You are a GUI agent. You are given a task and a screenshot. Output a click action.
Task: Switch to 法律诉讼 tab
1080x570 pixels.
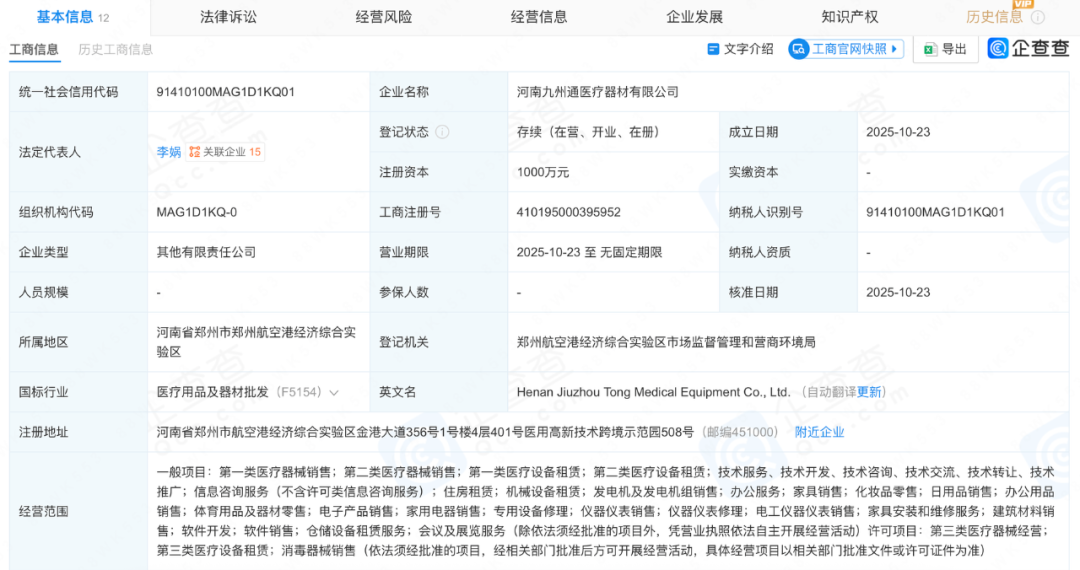click(x=228, y=17)
